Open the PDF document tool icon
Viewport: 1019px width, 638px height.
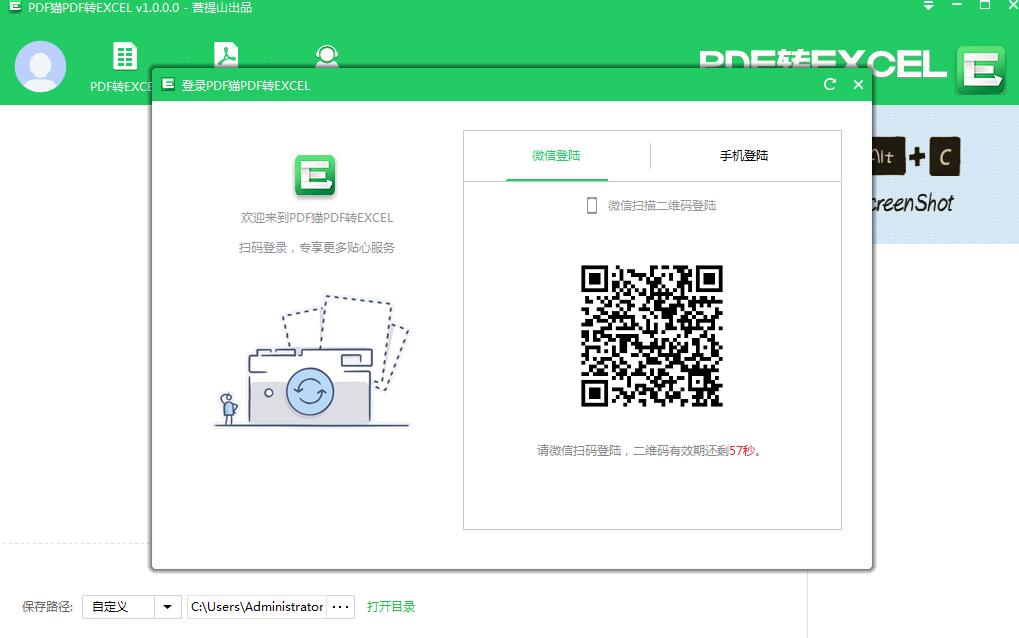click(226, 54)
